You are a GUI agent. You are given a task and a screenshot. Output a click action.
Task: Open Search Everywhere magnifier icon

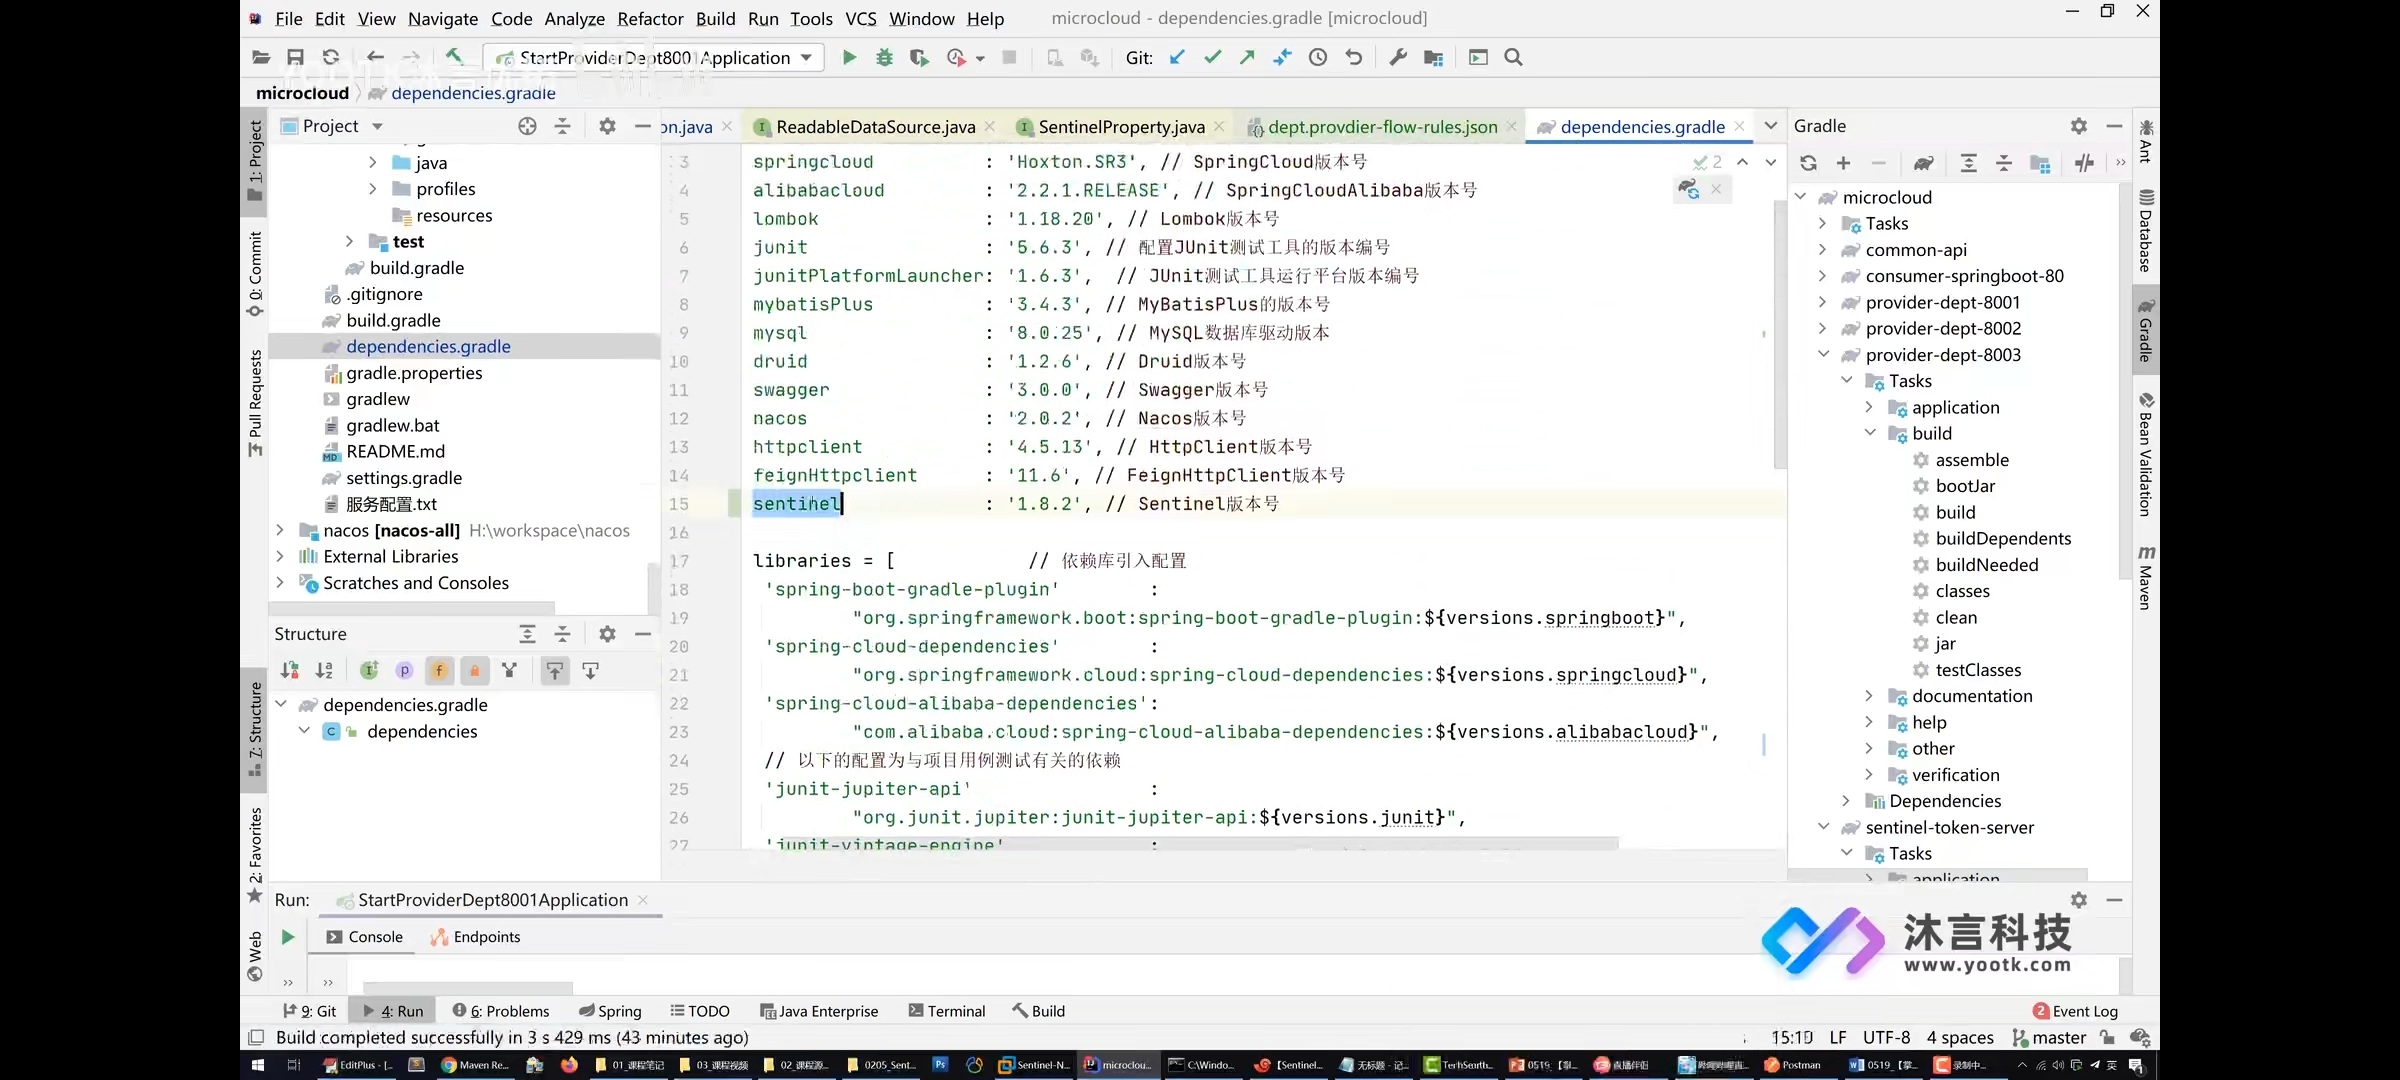pyautogui.click(x=1513, y=58)
